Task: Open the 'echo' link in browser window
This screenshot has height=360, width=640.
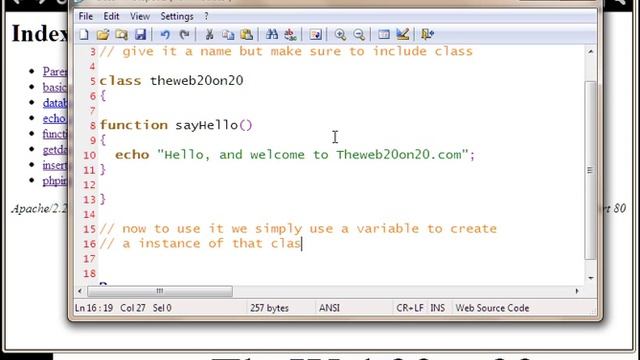Action: click(55, 118)
